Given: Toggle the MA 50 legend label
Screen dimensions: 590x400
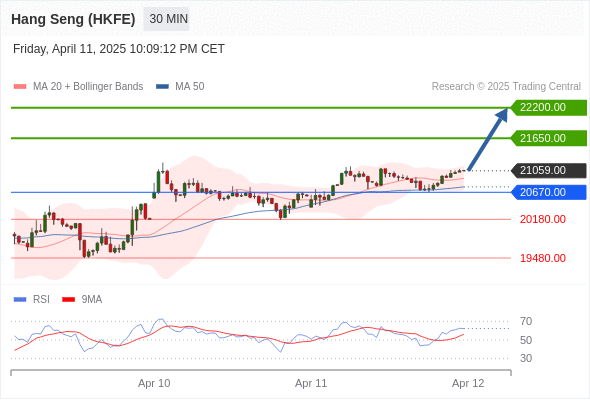Looking at the screenshot, I should click(x=190, y=87).
